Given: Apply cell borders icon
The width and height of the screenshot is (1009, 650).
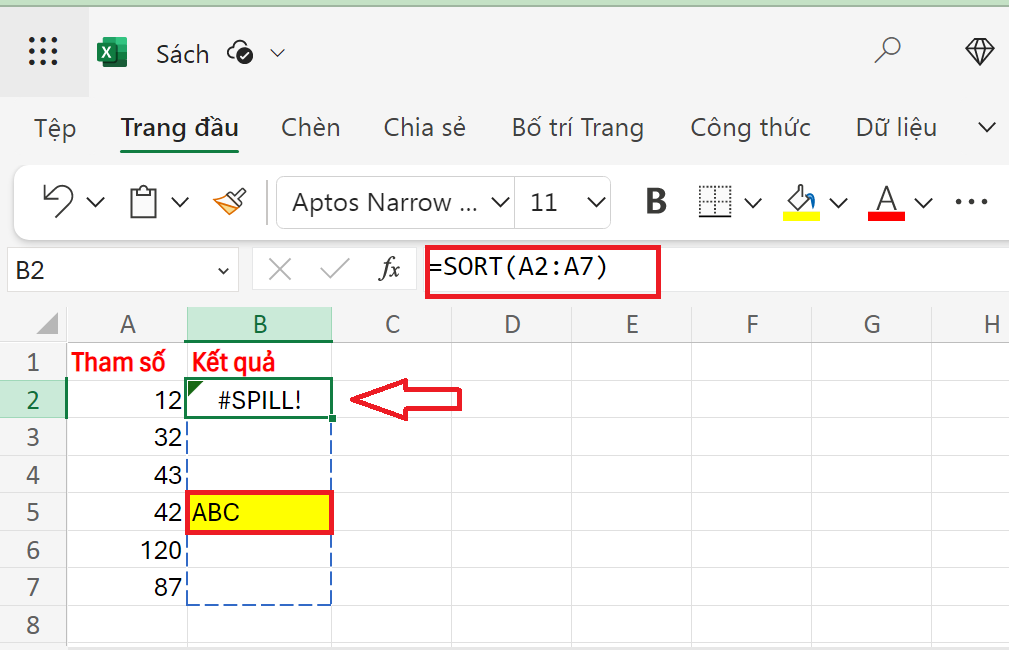Looking at the screenshot, I should (x=715, y=201).
